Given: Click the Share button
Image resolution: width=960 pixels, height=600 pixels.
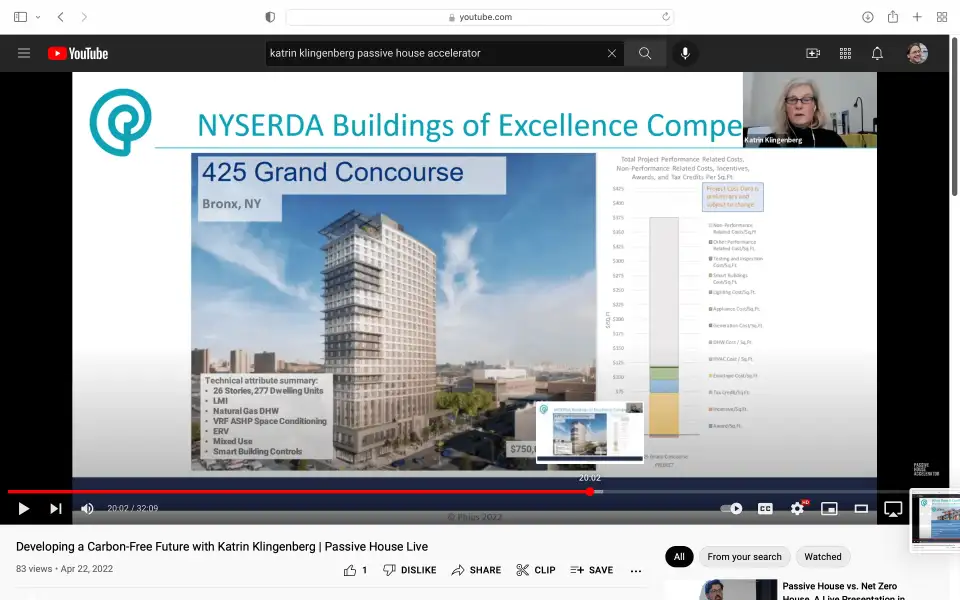Looking at the screenshot, I should click(476, 570).
